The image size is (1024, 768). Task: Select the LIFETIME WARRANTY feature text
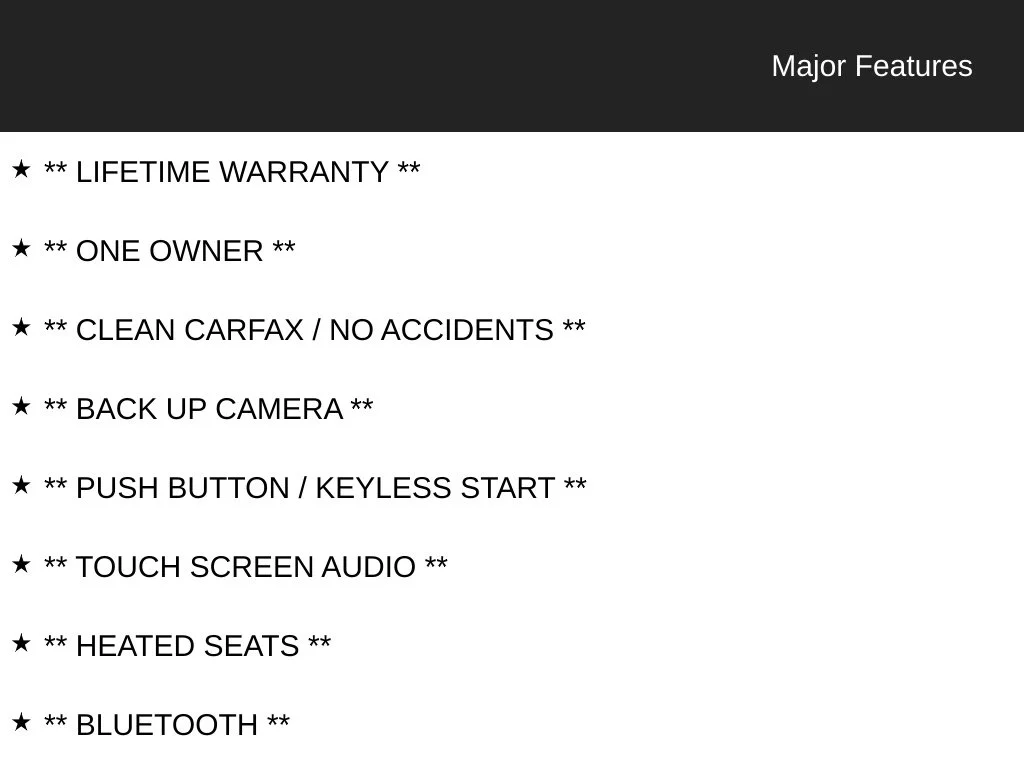coord(232,172)
